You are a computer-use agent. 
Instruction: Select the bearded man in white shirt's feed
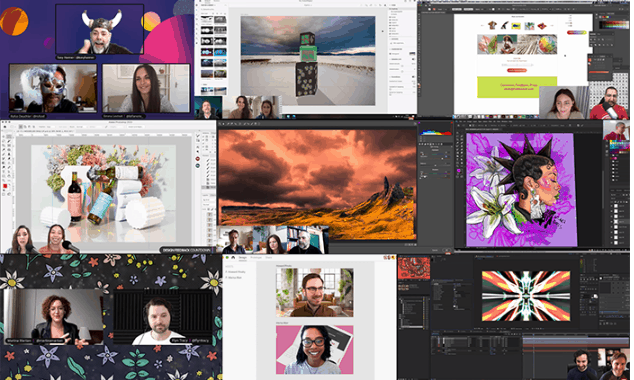[163, 318]
